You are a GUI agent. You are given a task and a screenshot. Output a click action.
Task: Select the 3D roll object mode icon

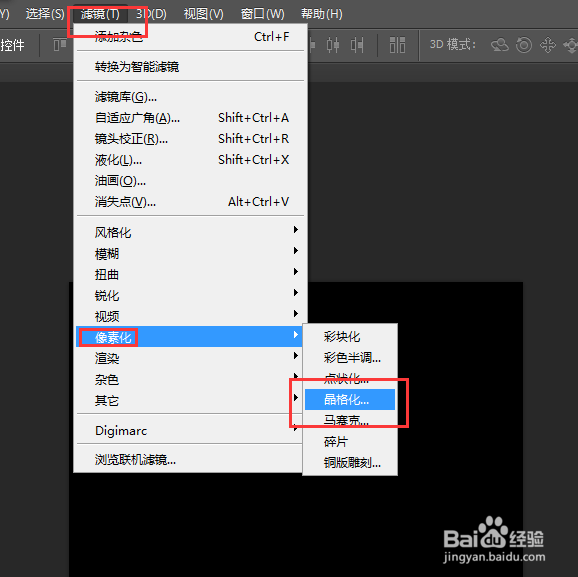coord(524,45)
